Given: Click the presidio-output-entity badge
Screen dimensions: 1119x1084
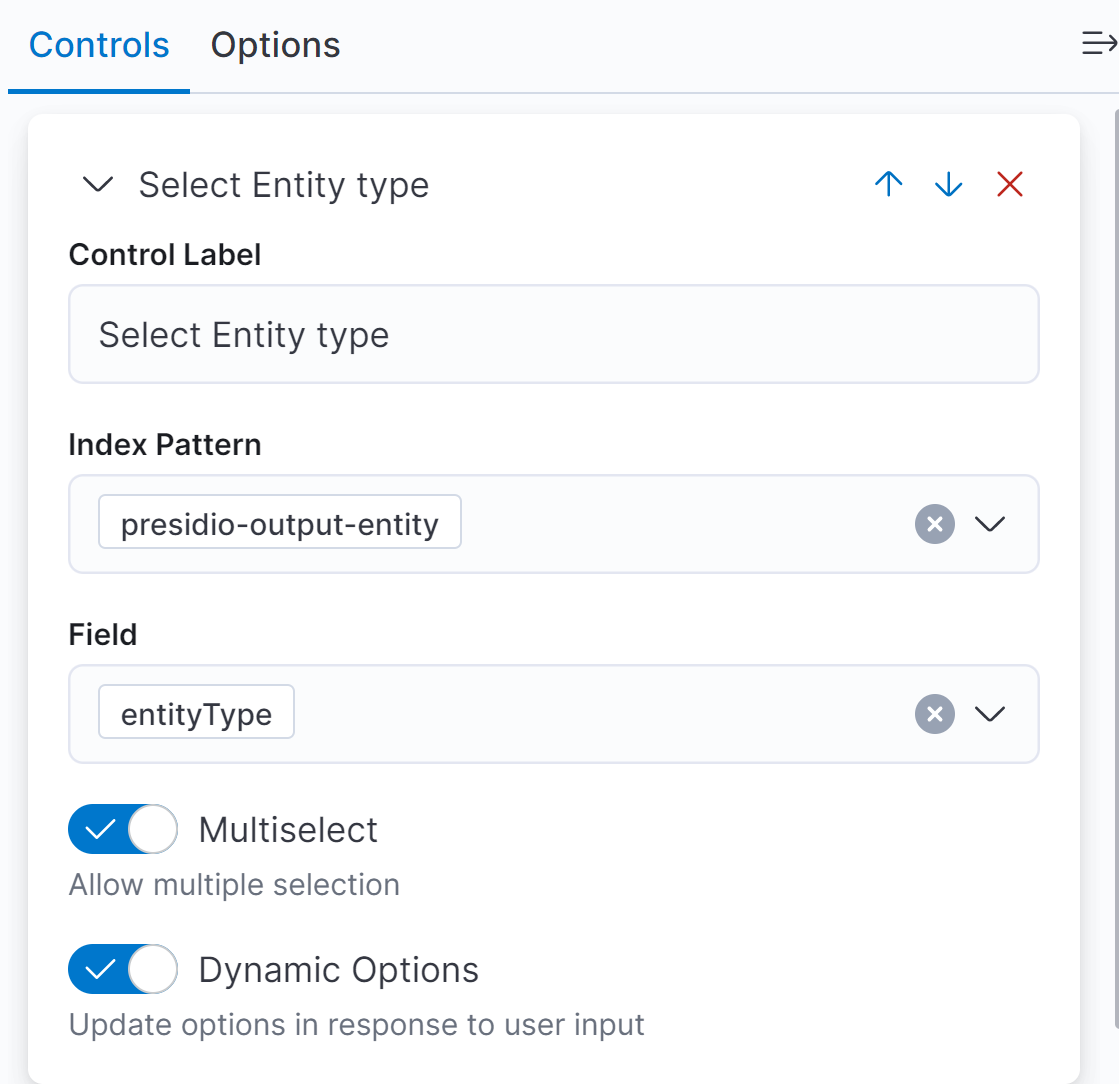Looking at the screenshot, I should tap(279, 521).
